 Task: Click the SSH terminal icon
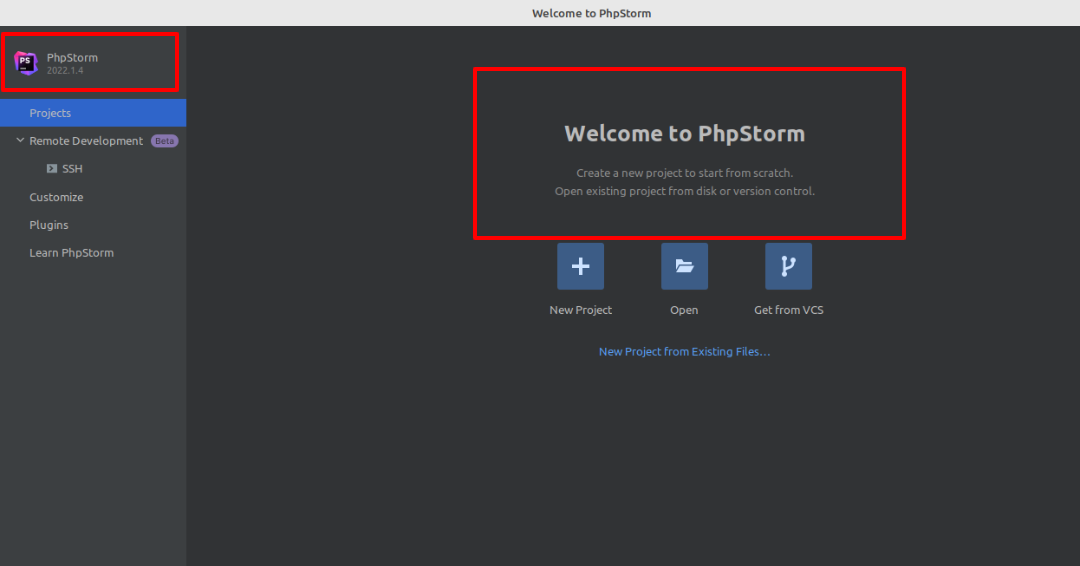pyautogui.click(x=52, y=169)
